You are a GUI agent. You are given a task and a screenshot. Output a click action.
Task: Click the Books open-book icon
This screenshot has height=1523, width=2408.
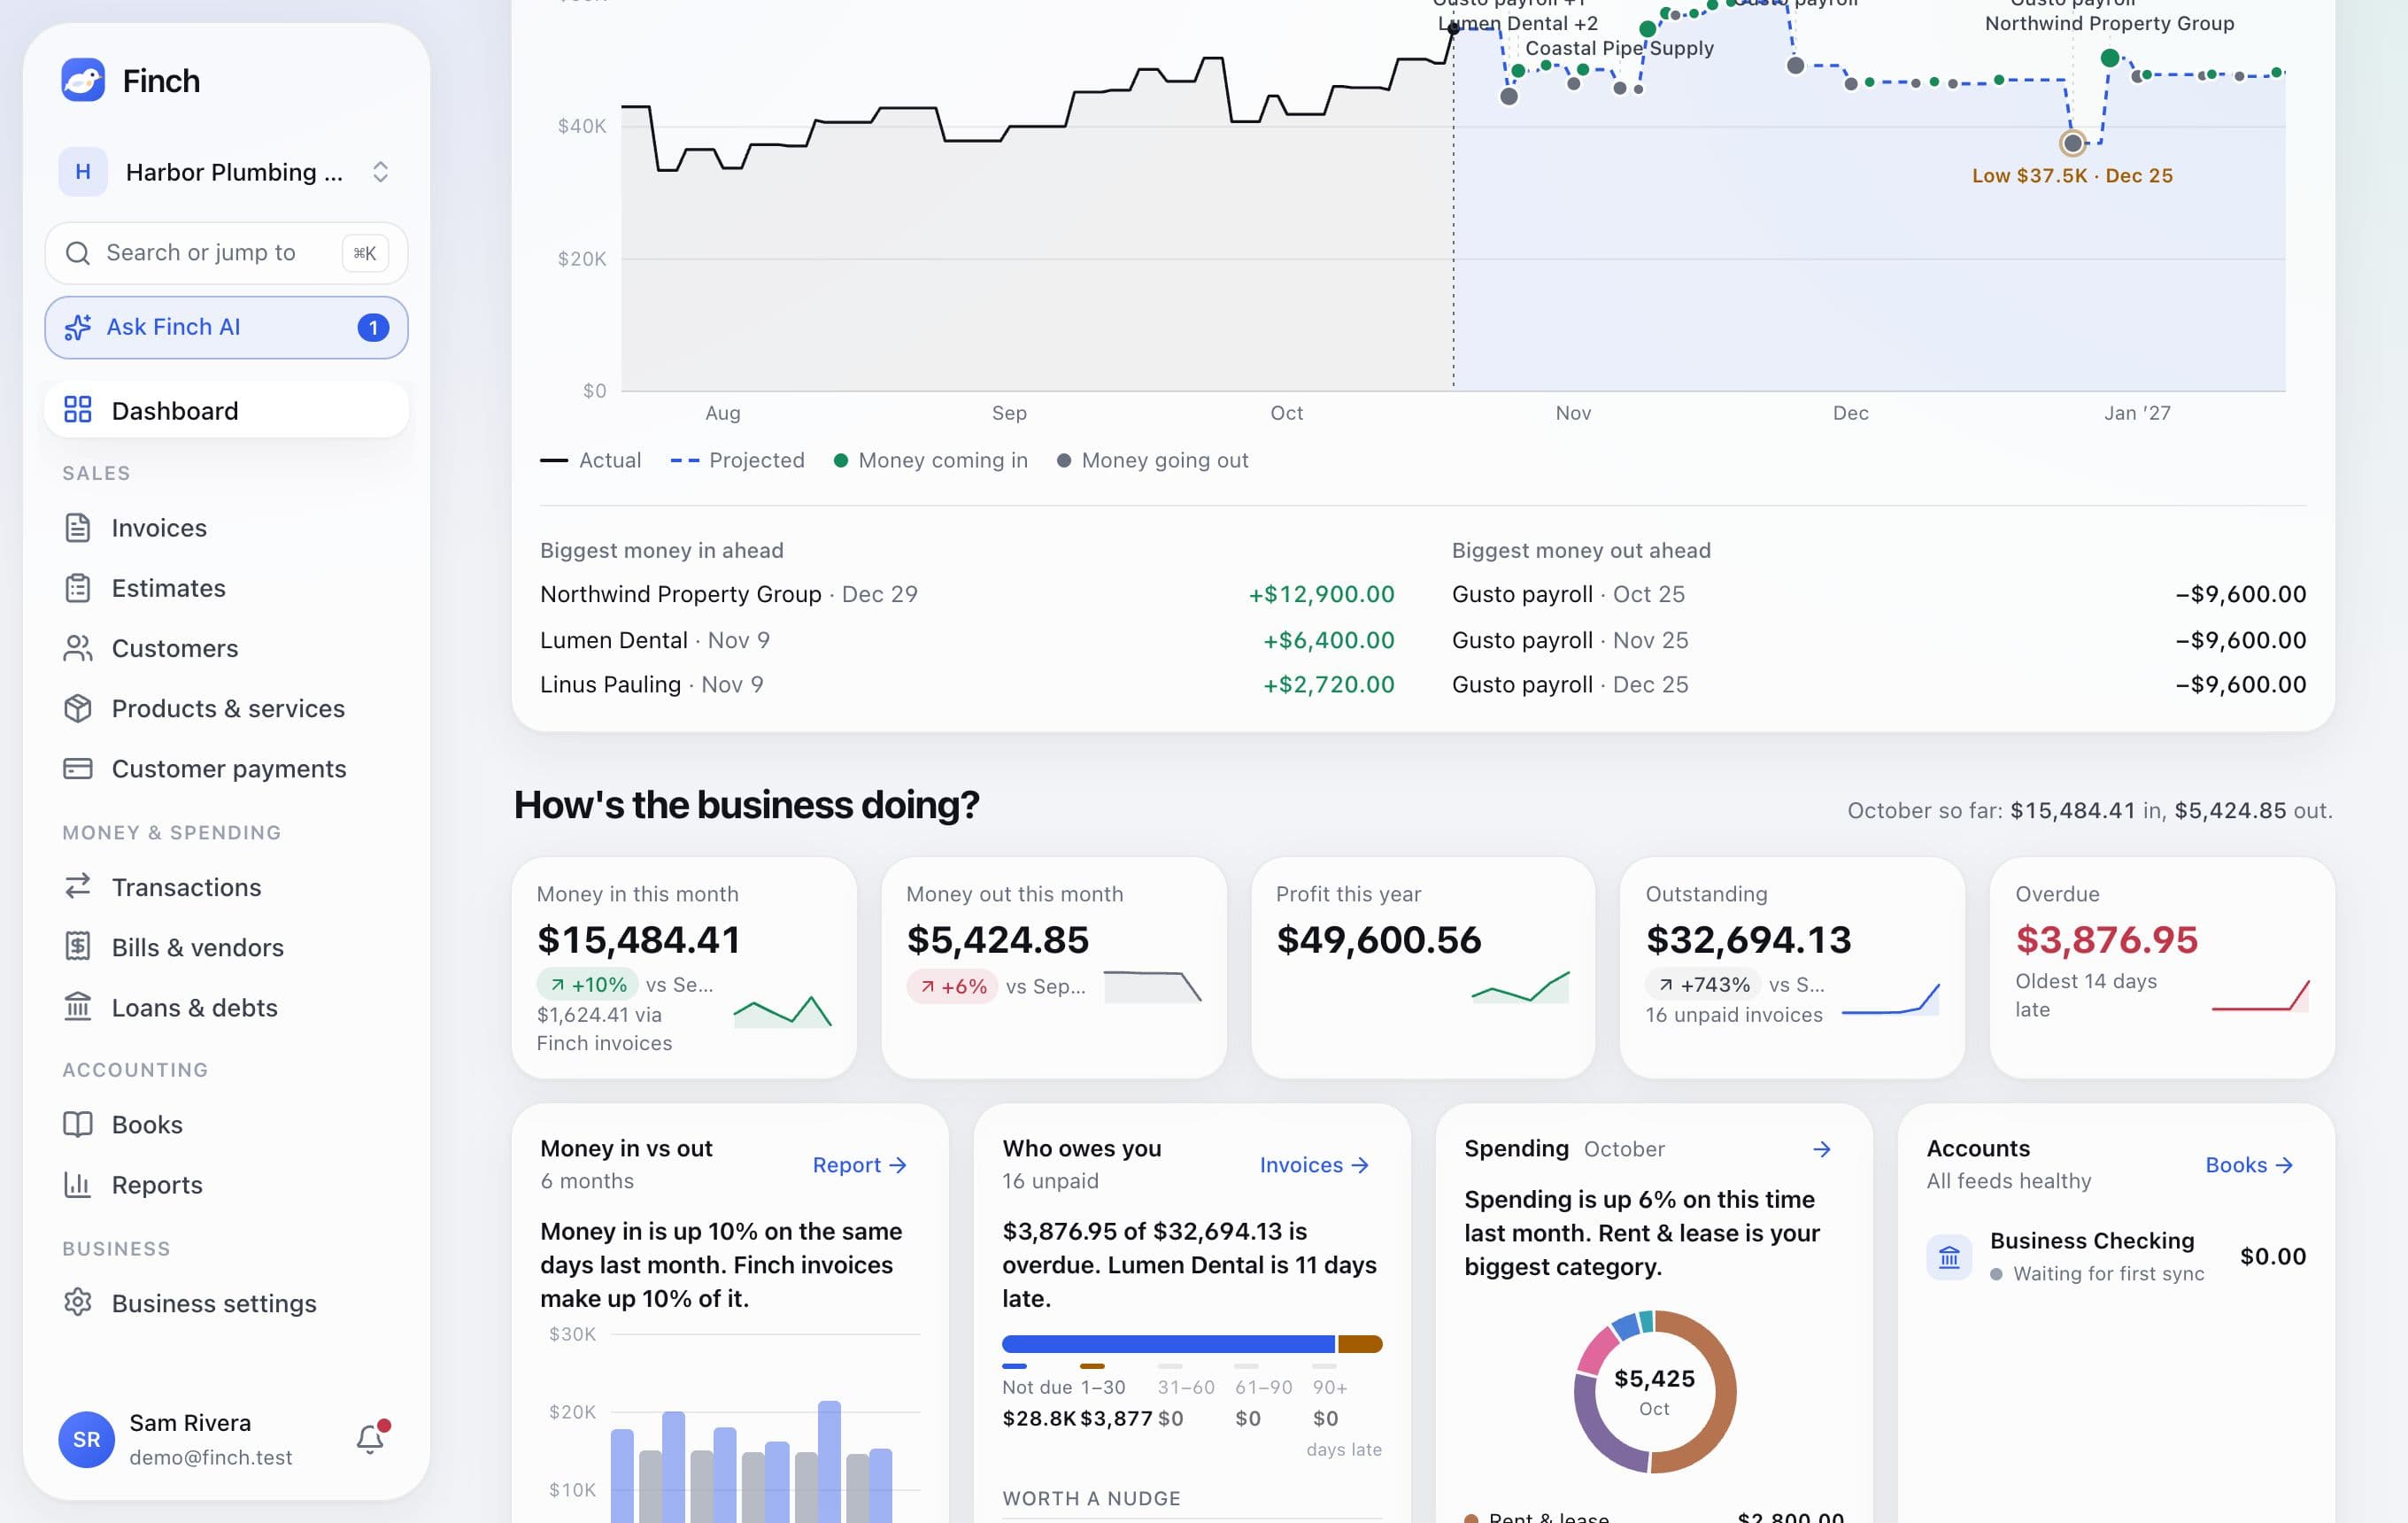point(78,1124)
